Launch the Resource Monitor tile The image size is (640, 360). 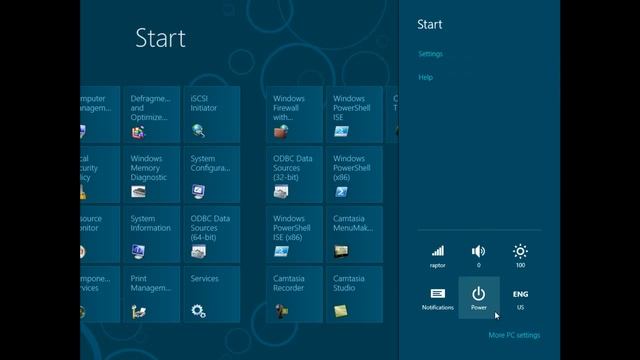[100, 234]
